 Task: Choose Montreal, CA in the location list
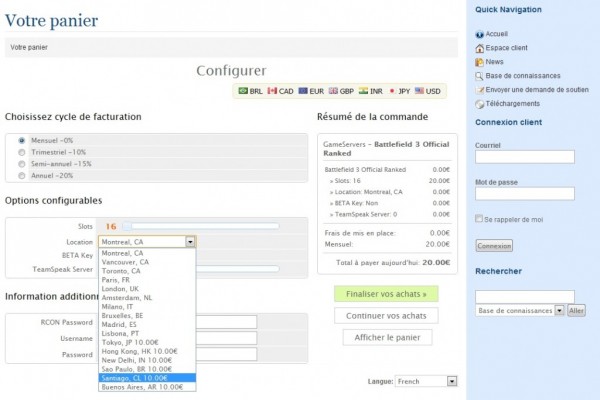pyautogui.click(x=147, y=253)
